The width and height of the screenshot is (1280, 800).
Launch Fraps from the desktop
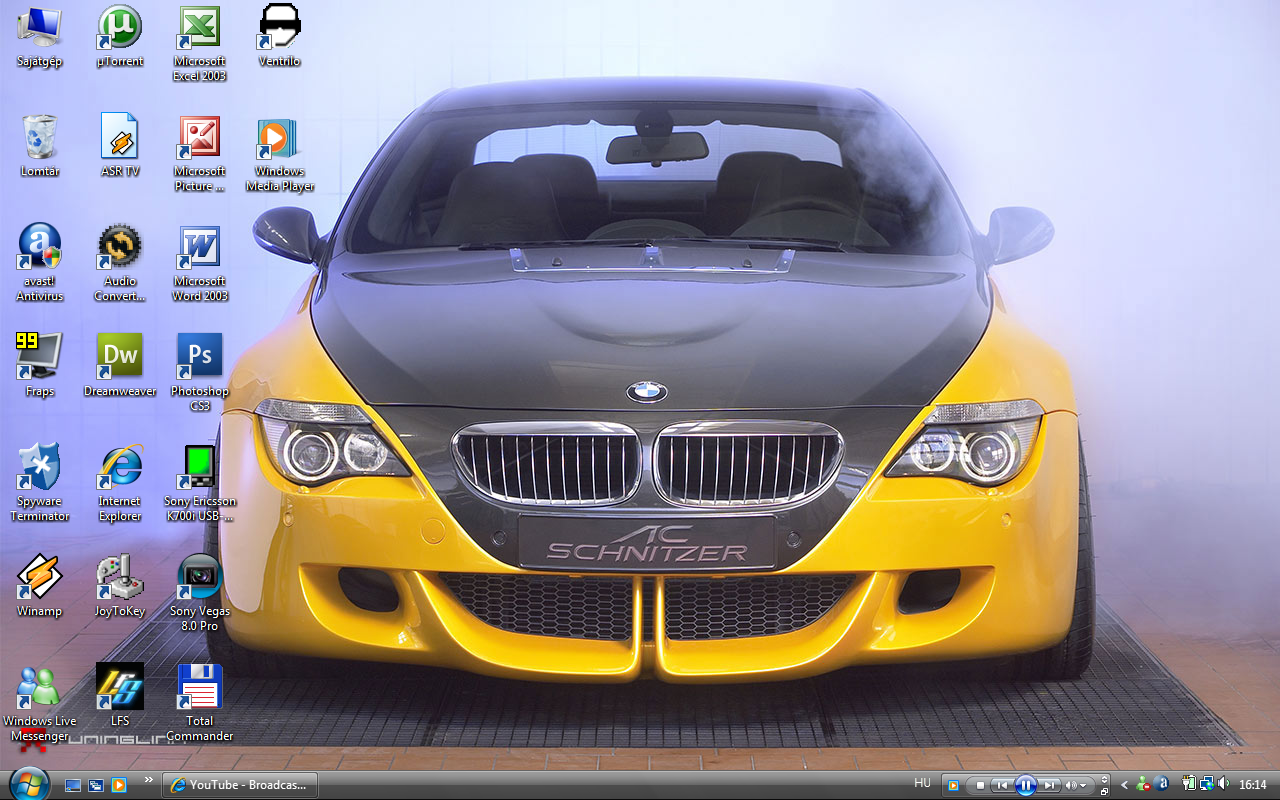(40, 367)
